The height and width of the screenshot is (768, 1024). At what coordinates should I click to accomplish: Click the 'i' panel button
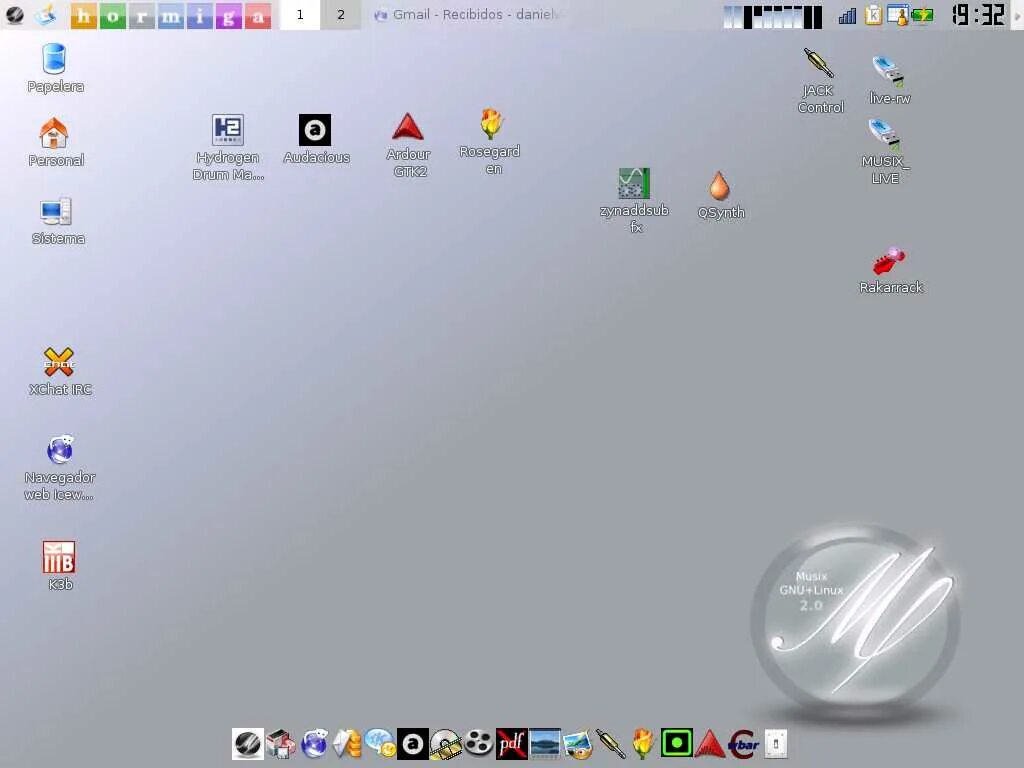pos(200,16)
